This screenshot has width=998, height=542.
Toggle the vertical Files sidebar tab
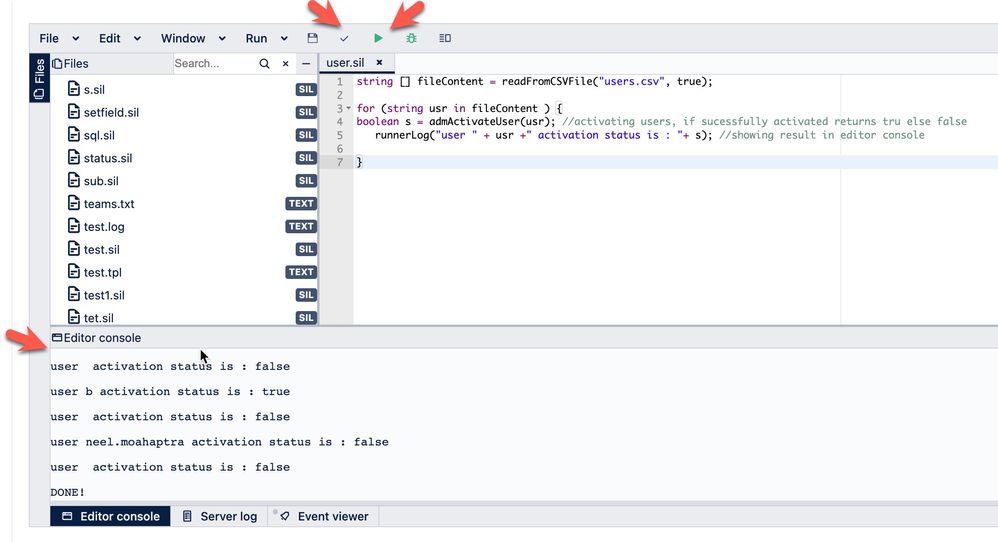coord(39,78)
